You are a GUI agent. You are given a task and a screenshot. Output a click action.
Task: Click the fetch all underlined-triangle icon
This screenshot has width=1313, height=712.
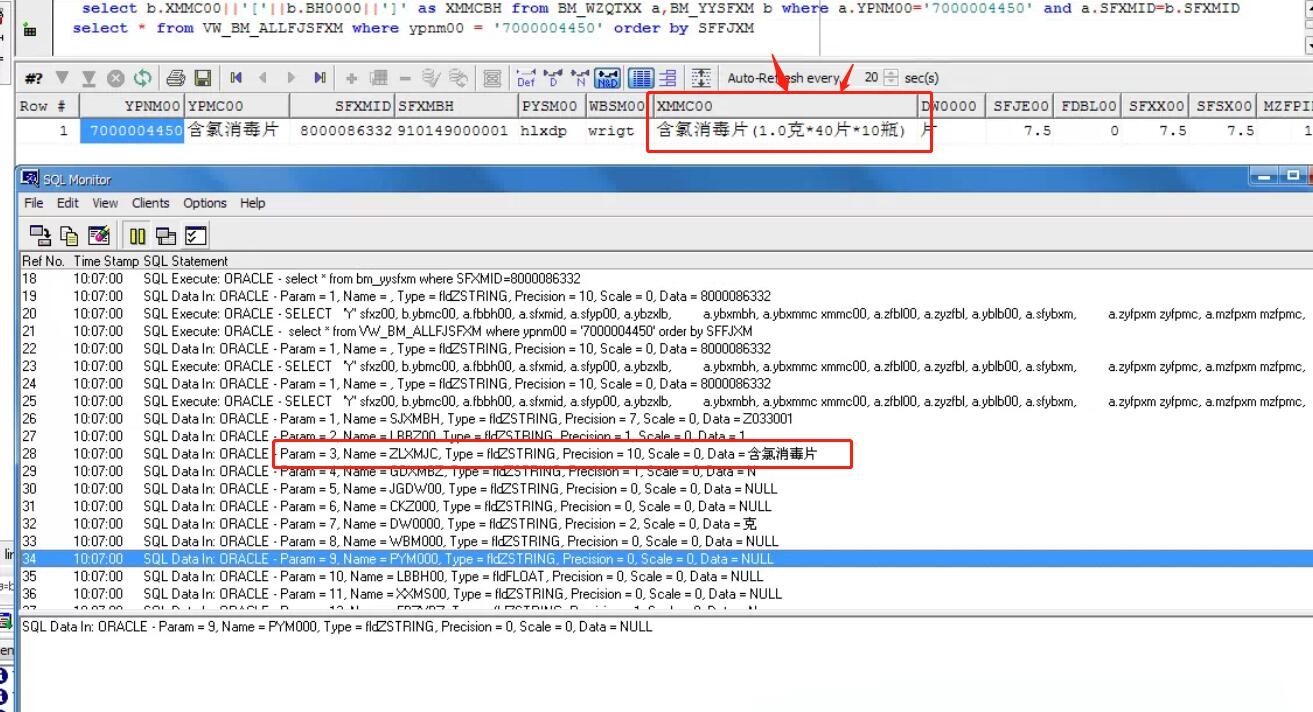pyautogui.click(x=88, y=78)
